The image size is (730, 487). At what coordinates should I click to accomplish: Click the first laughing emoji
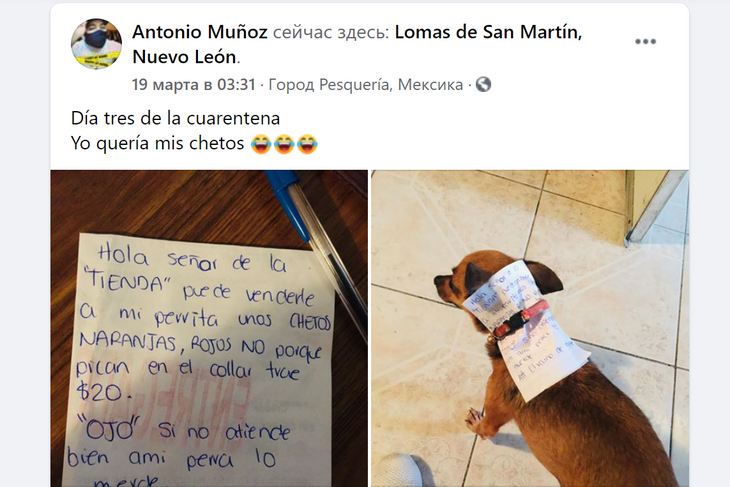coord(261,144)
